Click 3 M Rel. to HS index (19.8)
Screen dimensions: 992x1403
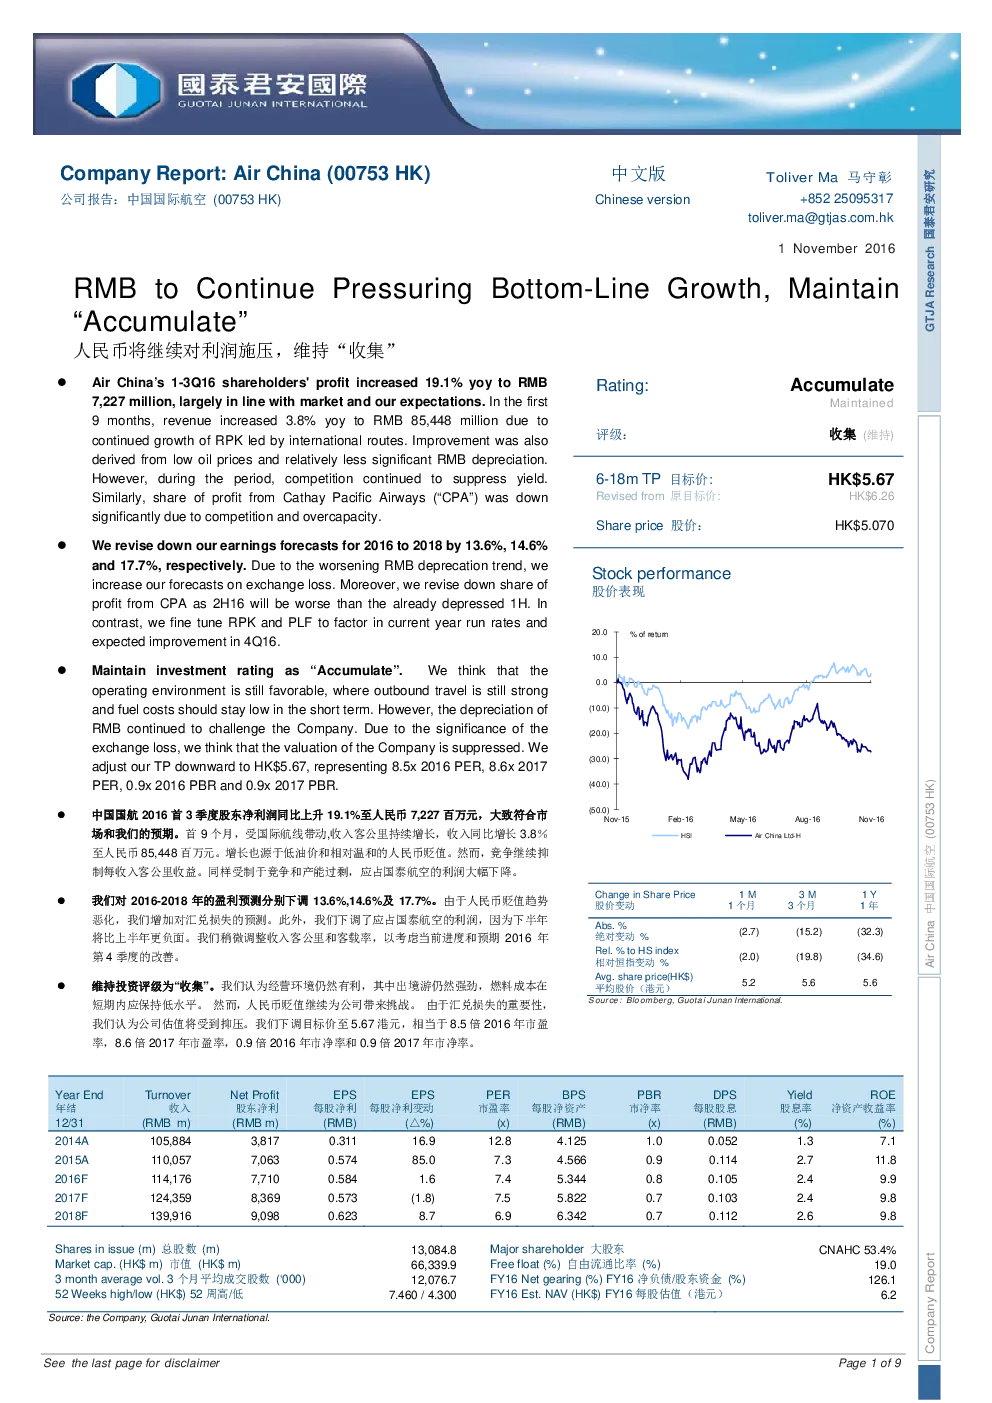[808, 957]
